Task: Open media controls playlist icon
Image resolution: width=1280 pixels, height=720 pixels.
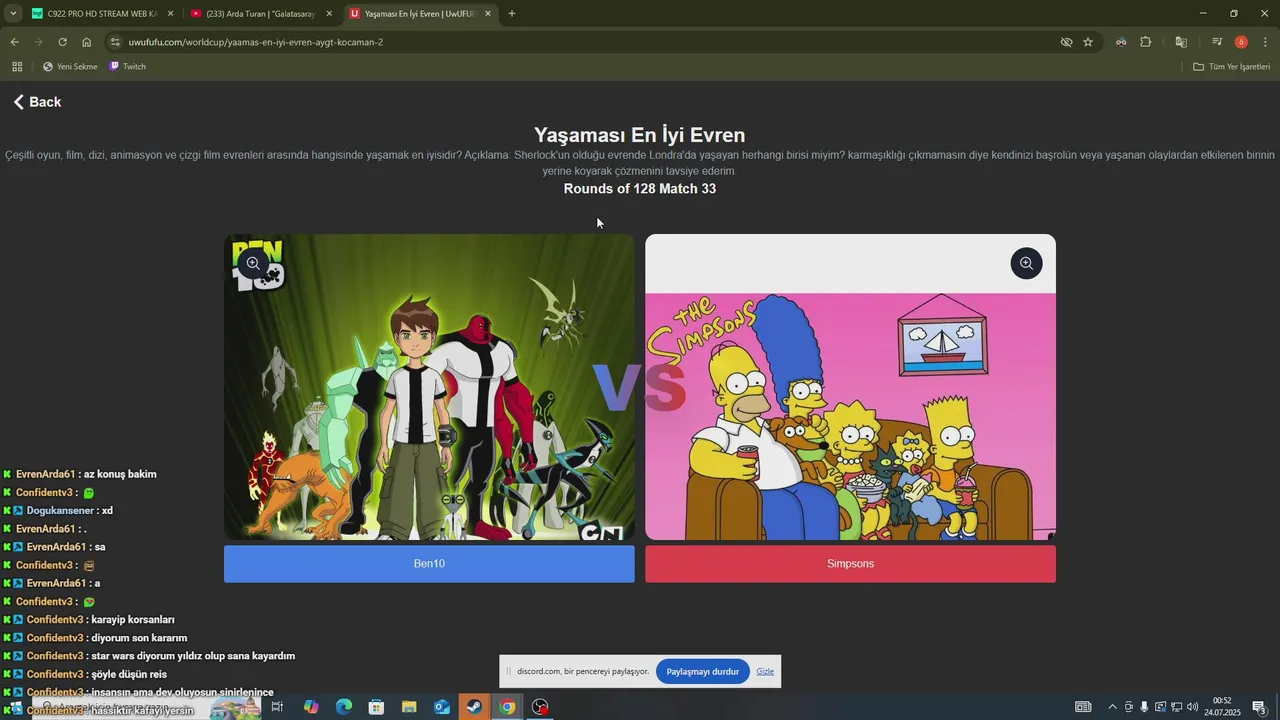Action: [x=1217, y=42]
